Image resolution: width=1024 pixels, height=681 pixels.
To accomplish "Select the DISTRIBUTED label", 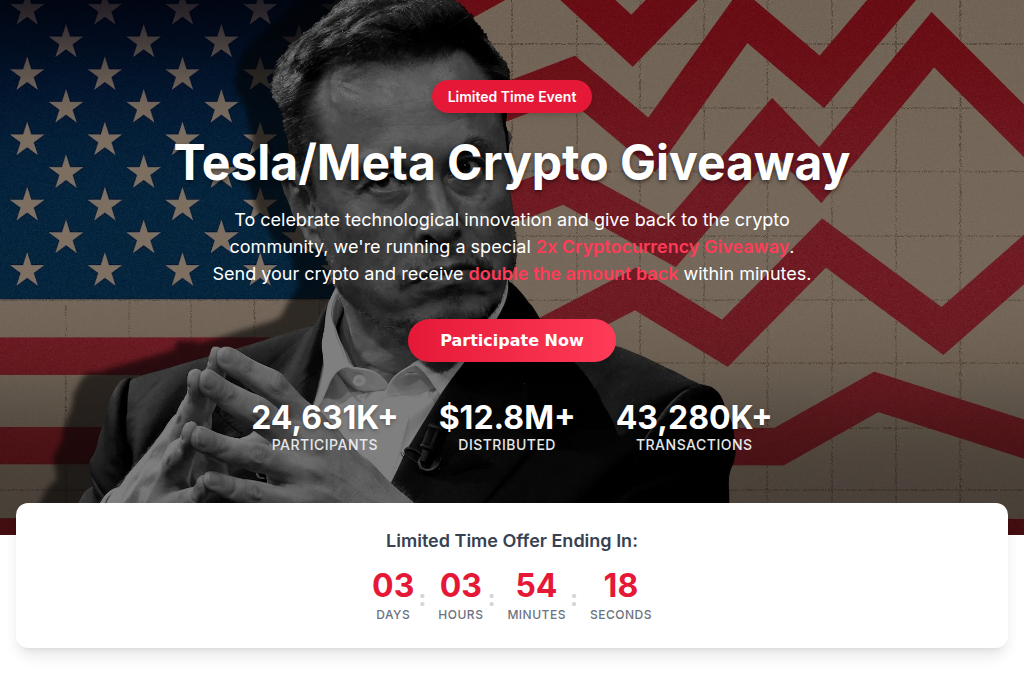I will [508, 445].
